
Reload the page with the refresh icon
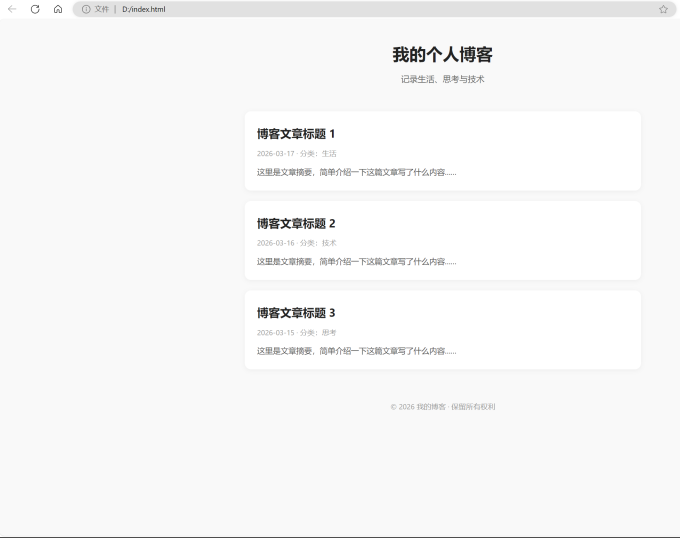click(x=35, y=9)
